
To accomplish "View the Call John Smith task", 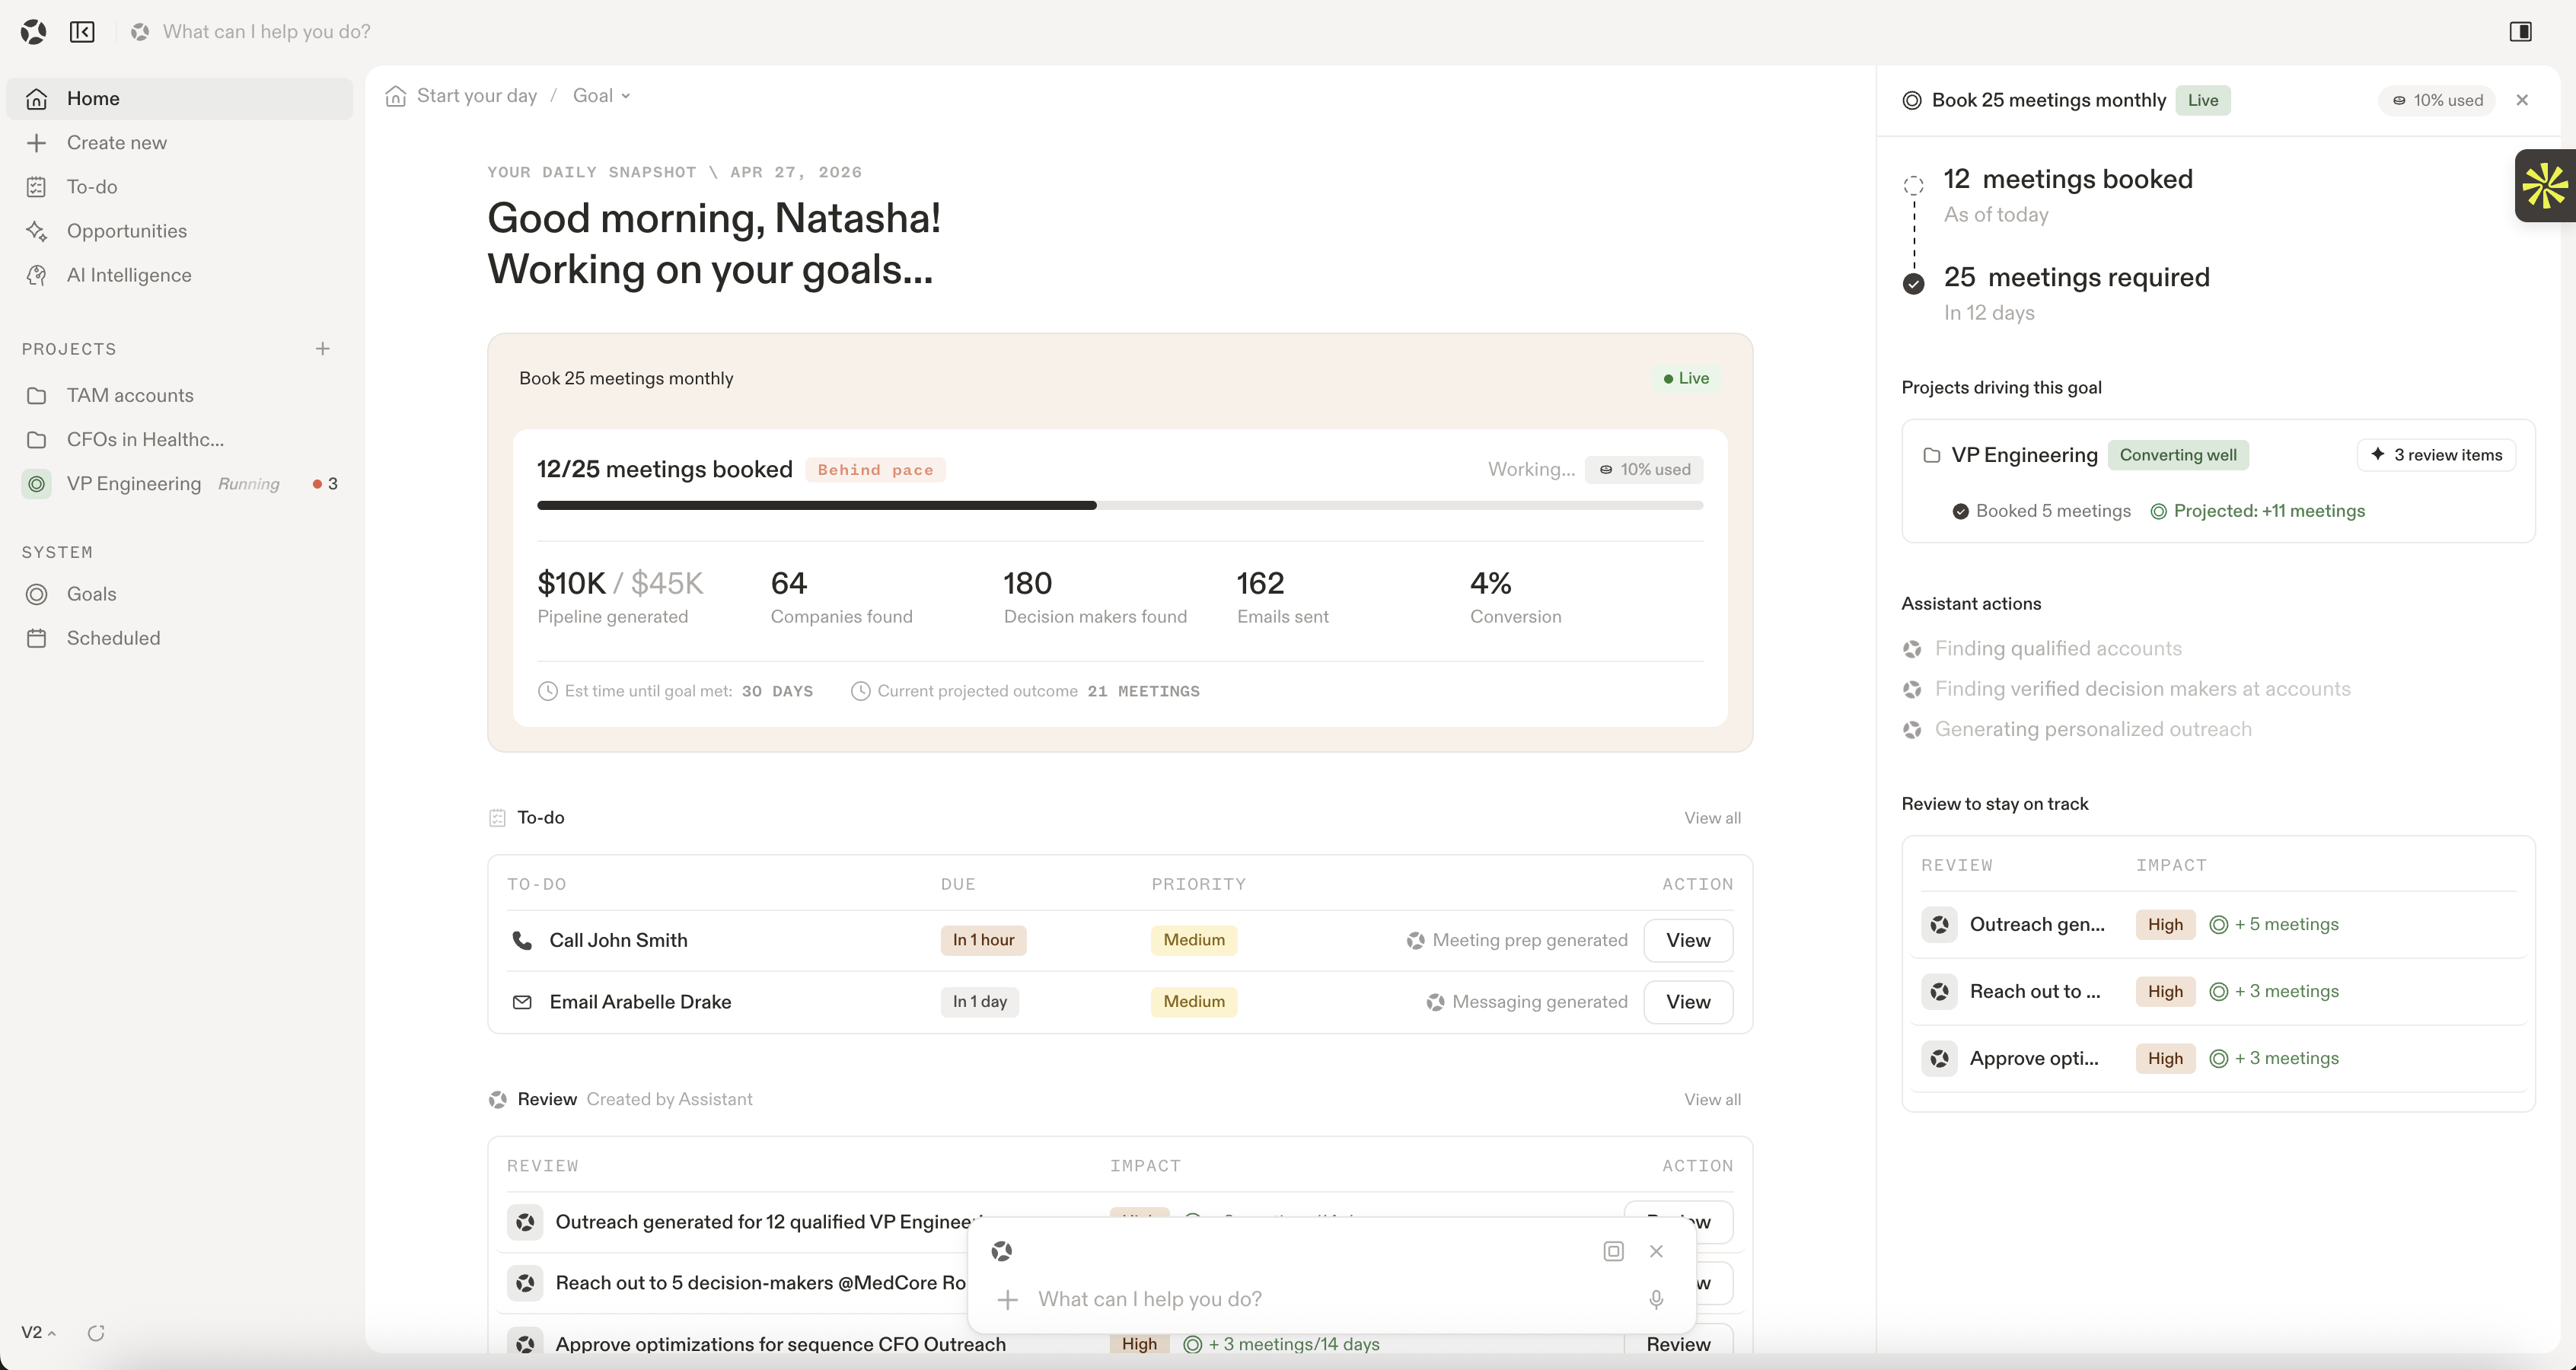I will [1688, 940].
